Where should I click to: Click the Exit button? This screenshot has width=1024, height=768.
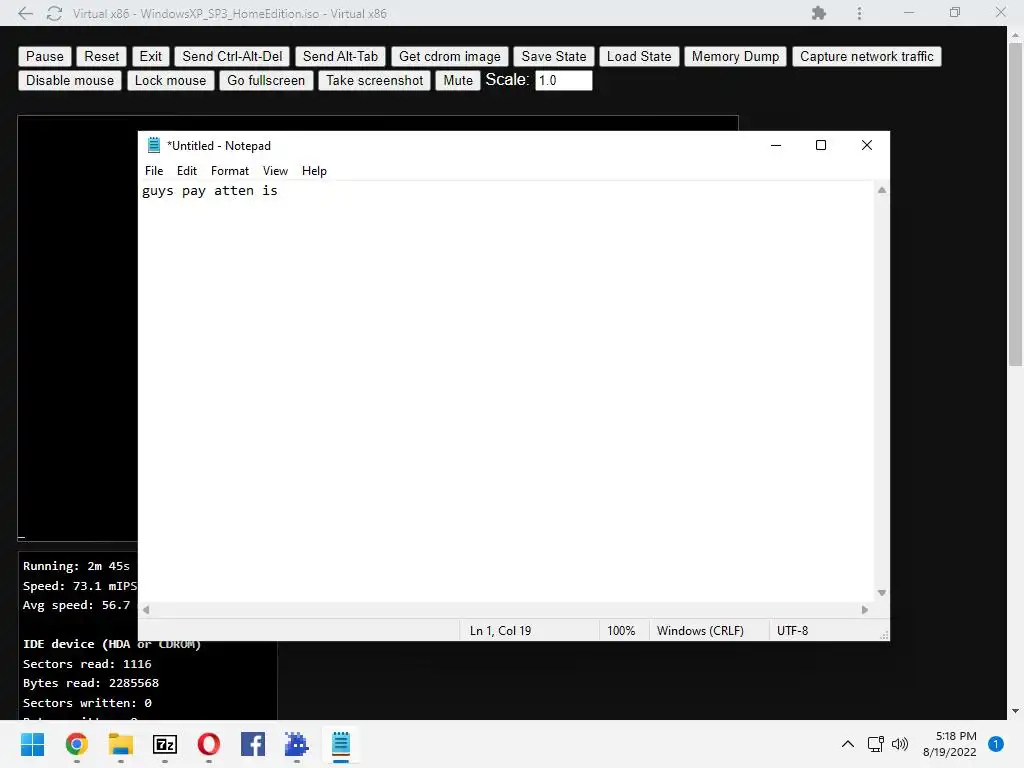[150, 56]
